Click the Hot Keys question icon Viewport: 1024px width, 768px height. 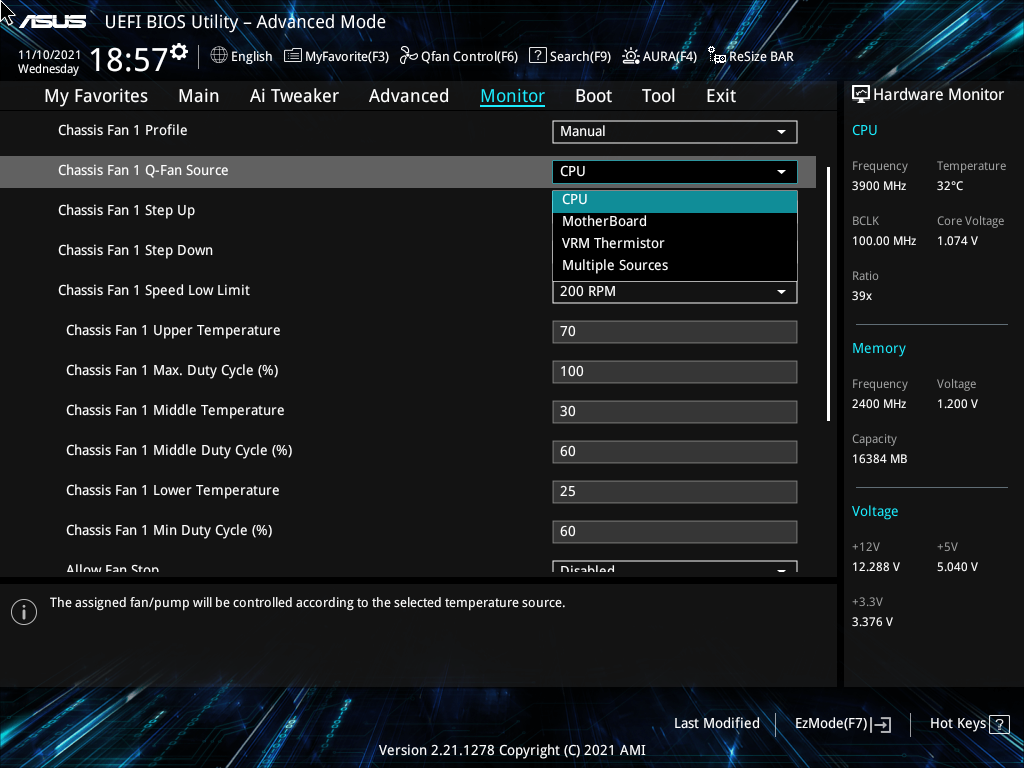click(999, 724)
